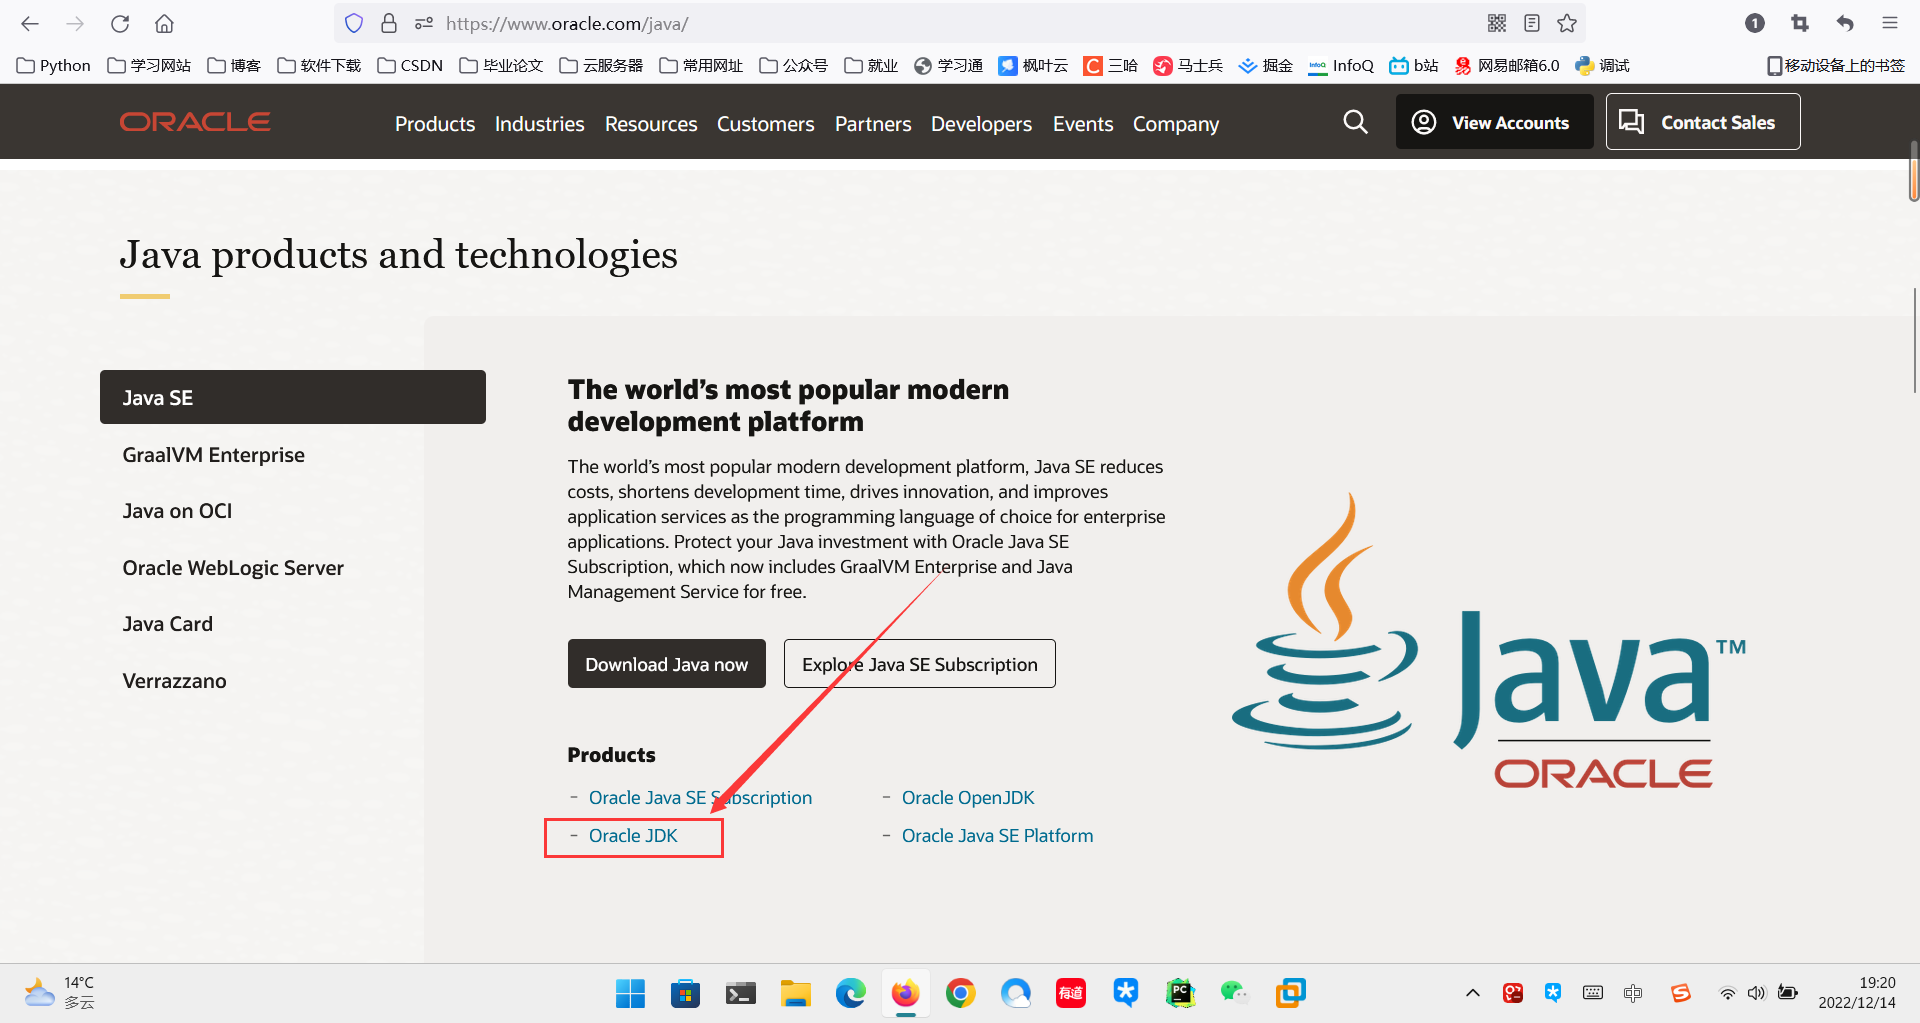Open Google Chrome from the taskbar

tap(960, 993)
